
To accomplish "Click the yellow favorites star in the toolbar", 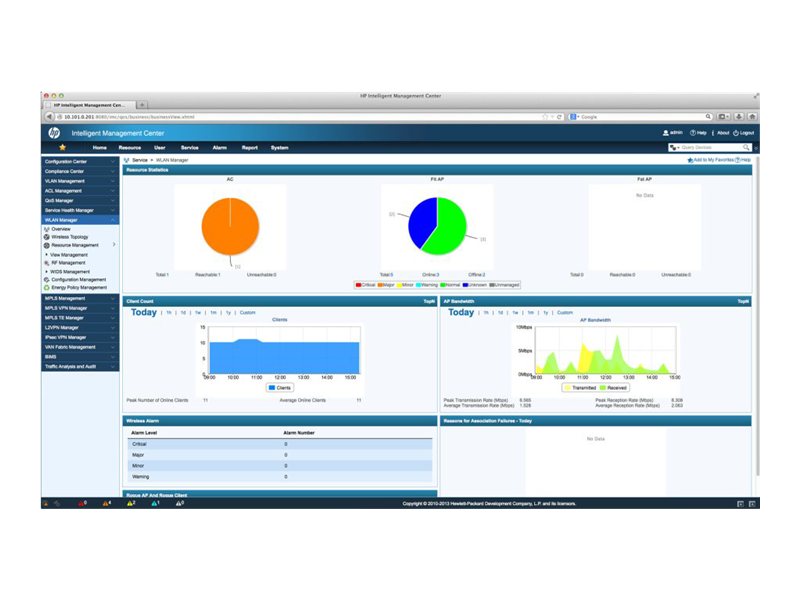I will (62, 147).
